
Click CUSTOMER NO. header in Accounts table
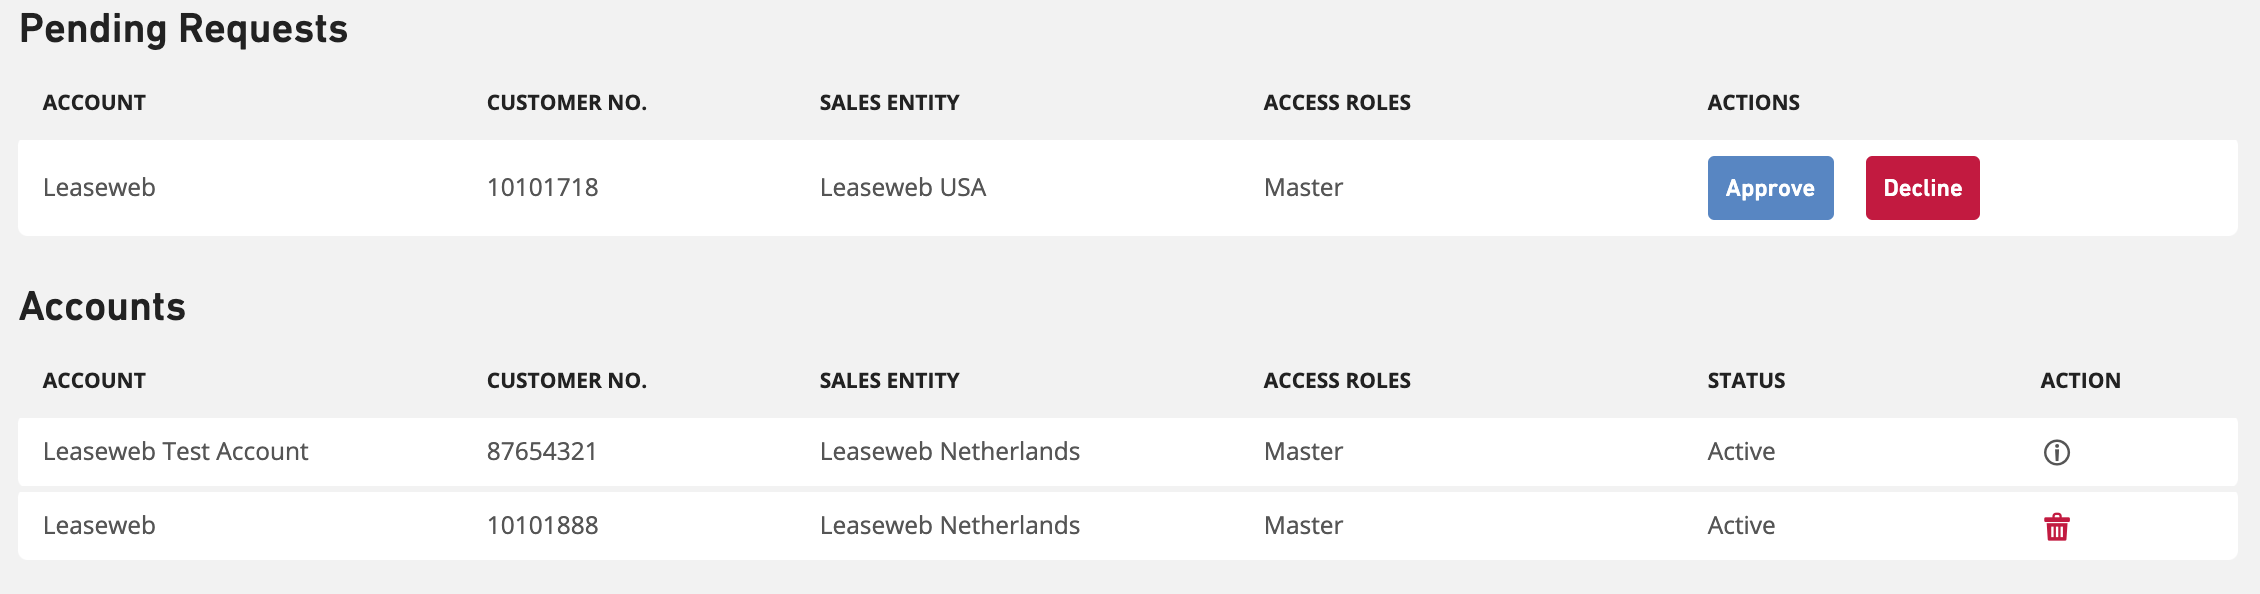(x=566, y=380)
